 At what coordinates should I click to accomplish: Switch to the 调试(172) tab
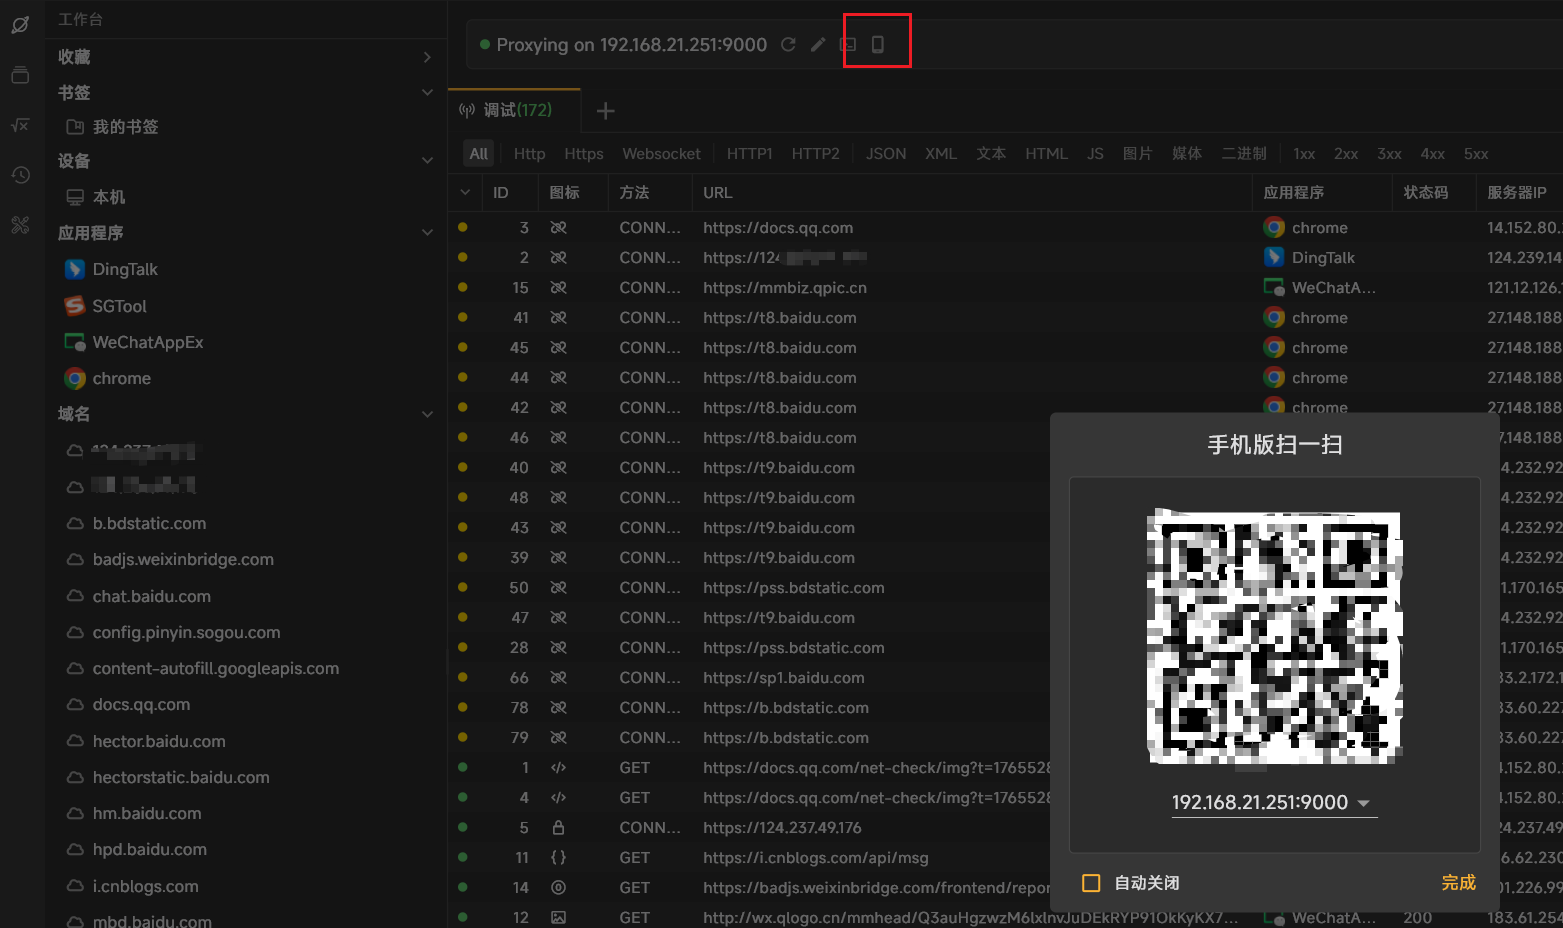click(514, 110)
